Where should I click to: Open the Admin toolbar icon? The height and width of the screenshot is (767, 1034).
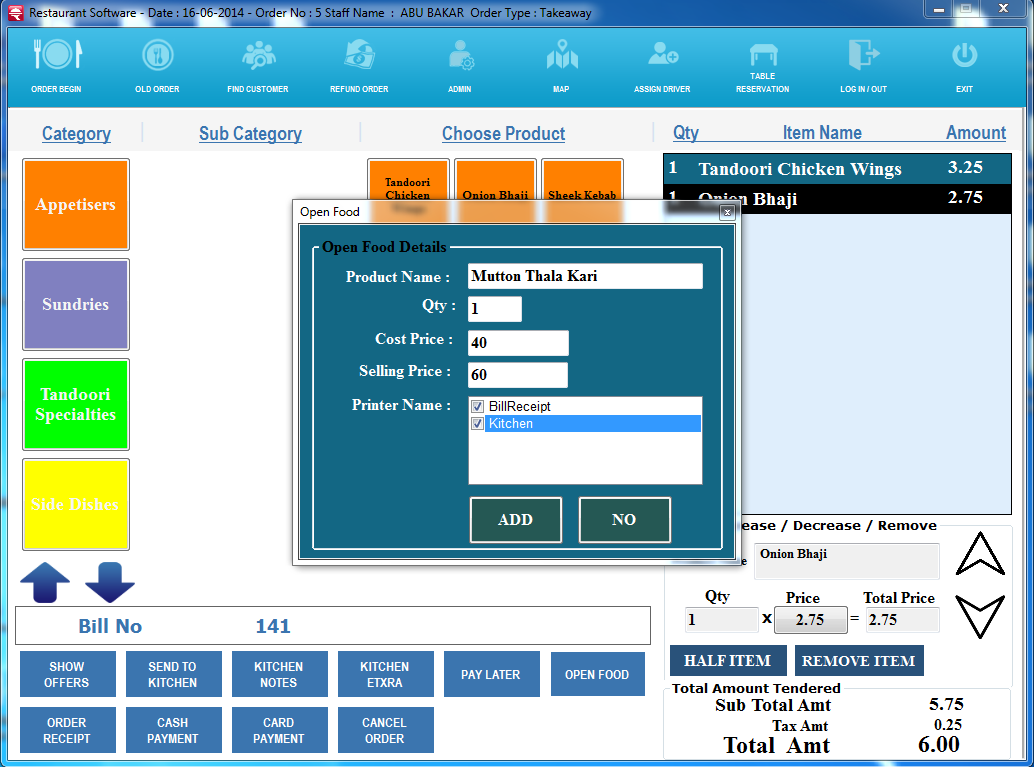[460, 56]
